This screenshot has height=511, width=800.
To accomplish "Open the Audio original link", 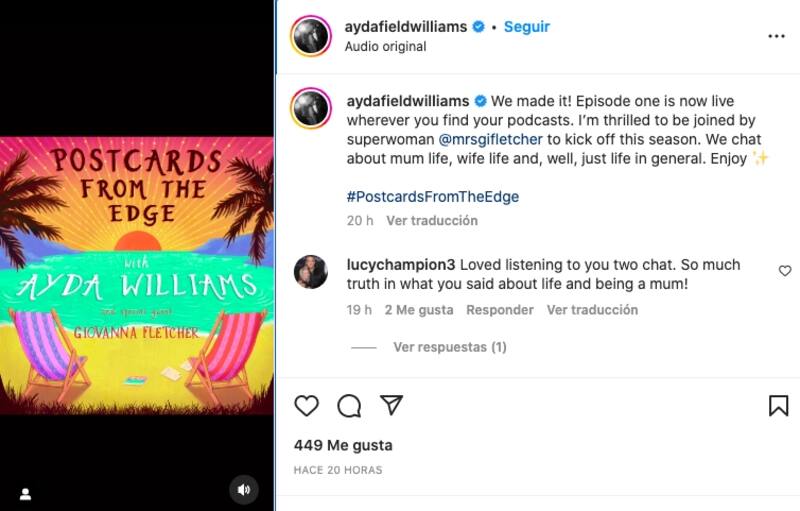I will (x=385, y=46).
